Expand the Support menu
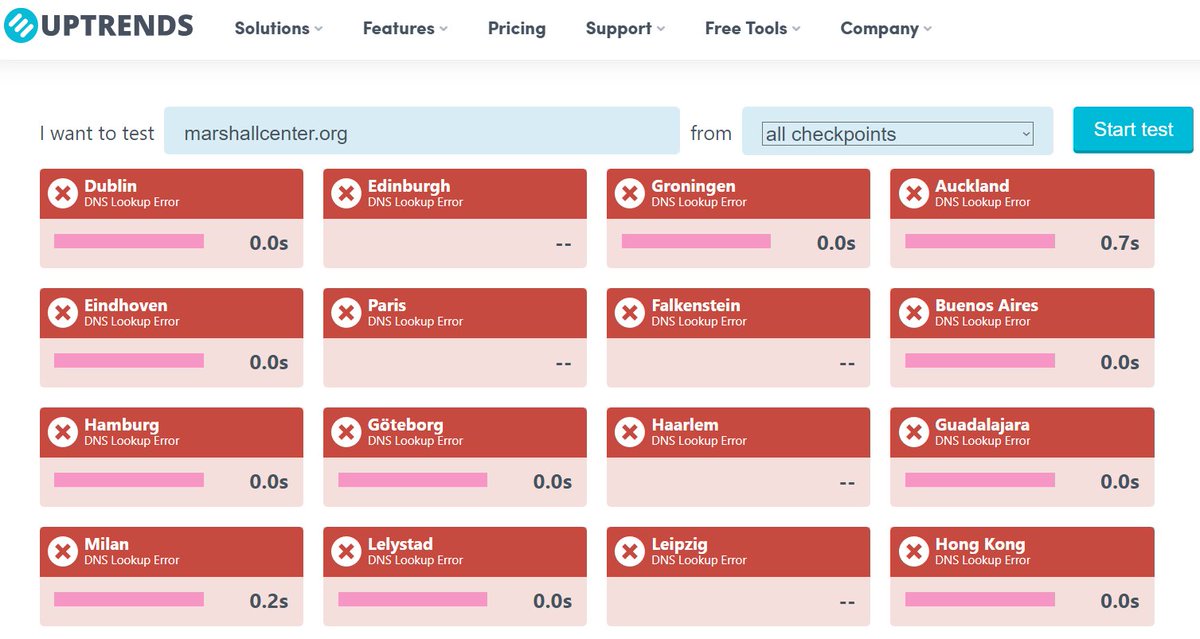 [625, 28]
